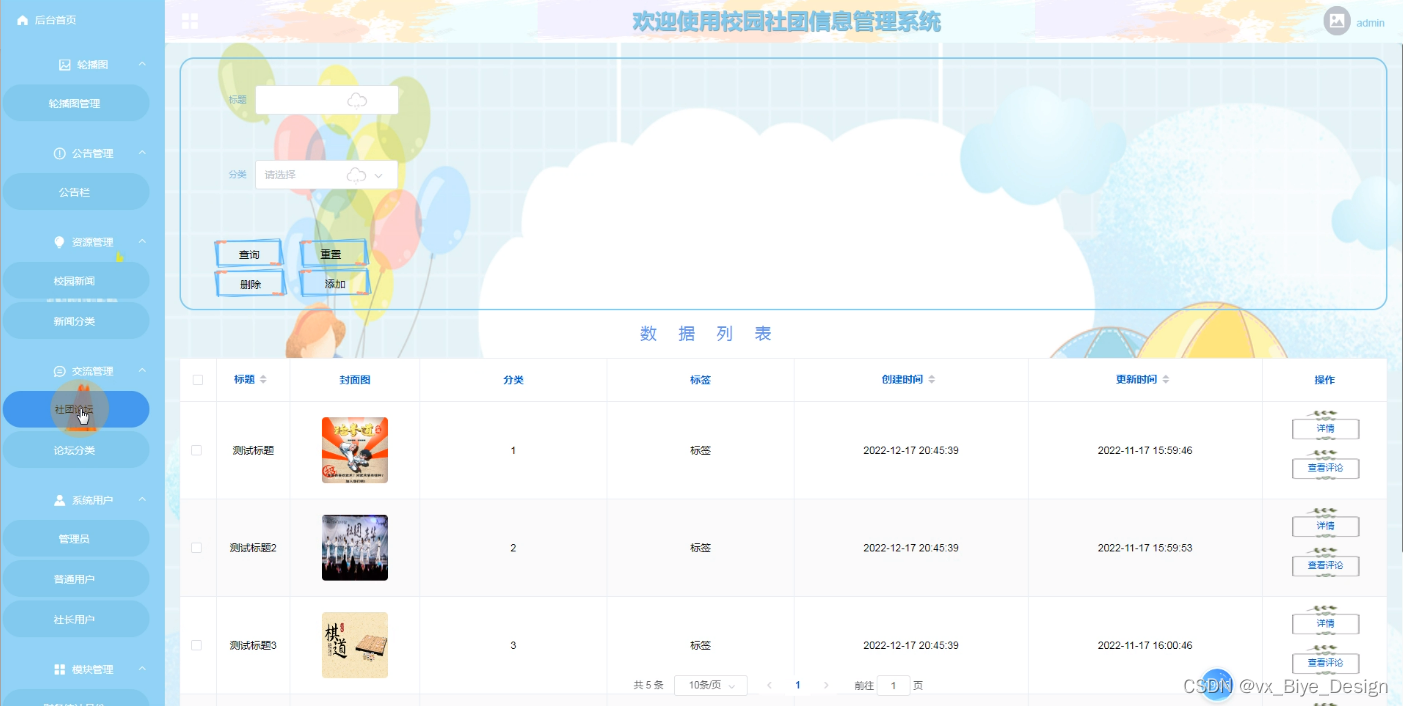Click the admin username text
This screenshot has width=1403, height=706.
coord(1370,22)
